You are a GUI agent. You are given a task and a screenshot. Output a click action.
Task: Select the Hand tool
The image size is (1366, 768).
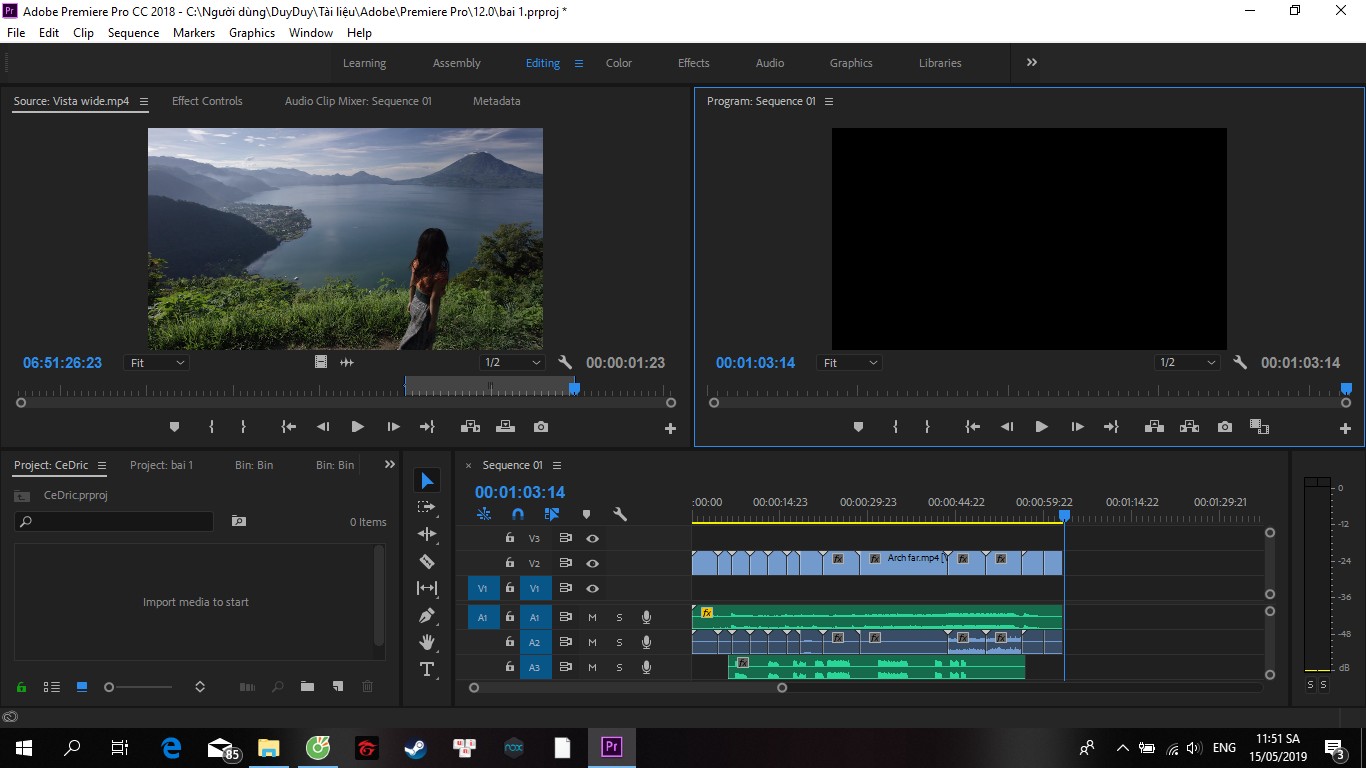(x=427, y=642)
